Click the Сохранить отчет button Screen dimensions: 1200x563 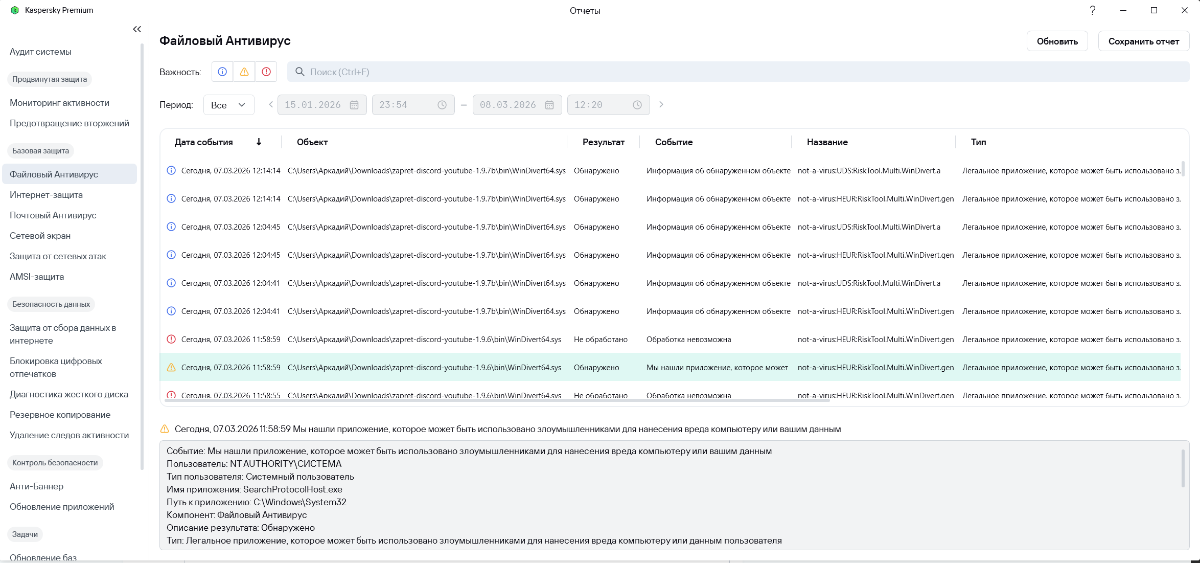pyautogui.click(x=1143, y=41)
